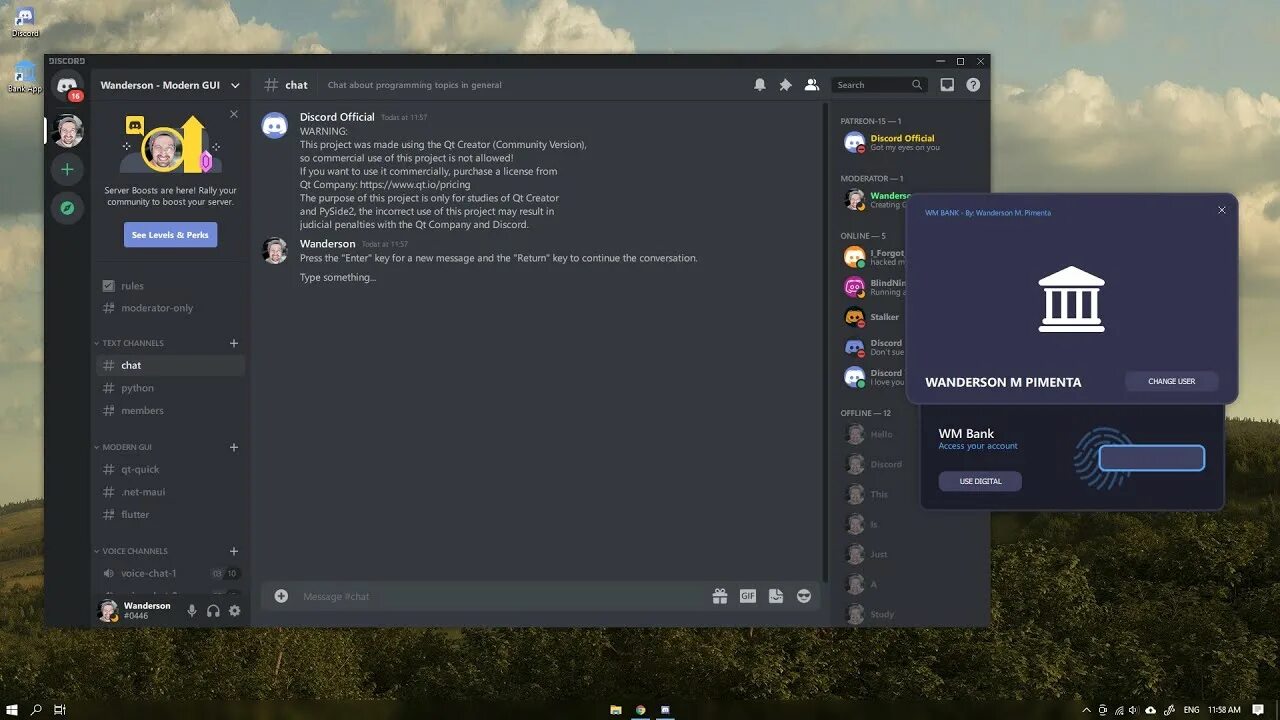Click the chat message area scrollbar
Screen dimensions: 1280x720
pos(825,341)
